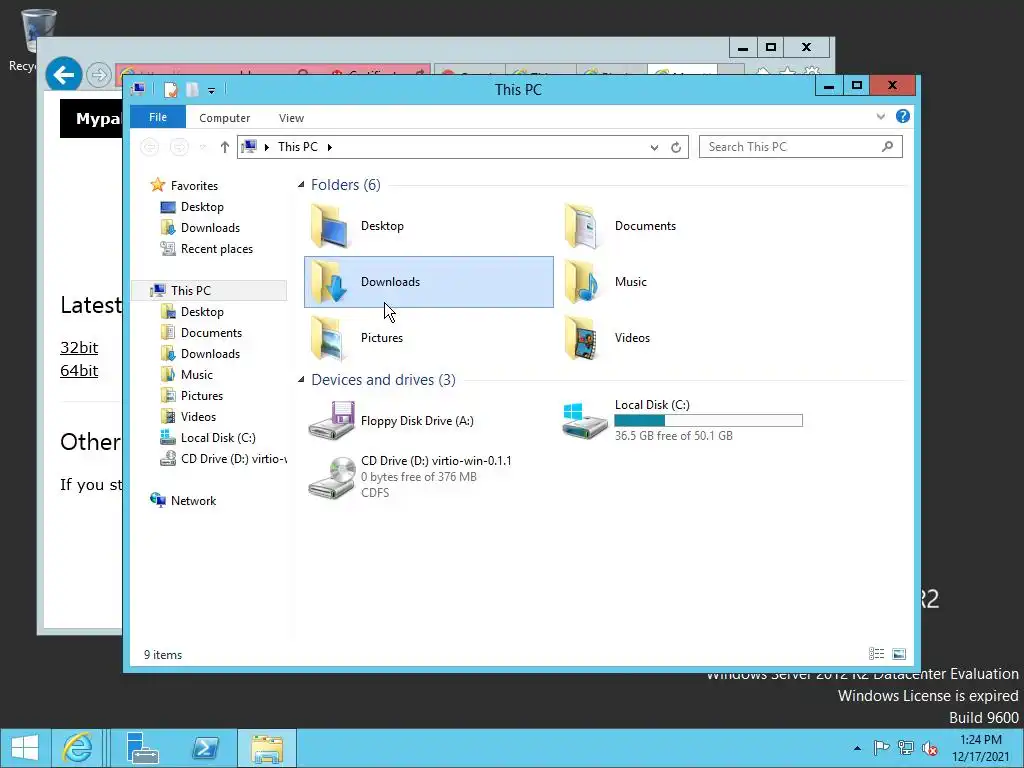Select This PC in navigation pane

tap(209, 291)
